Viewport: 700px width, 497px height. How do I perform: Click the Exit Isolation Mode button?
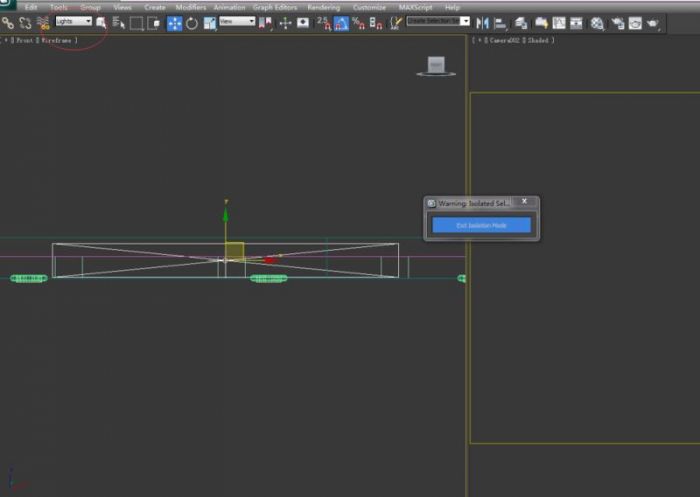click(481, 225)
